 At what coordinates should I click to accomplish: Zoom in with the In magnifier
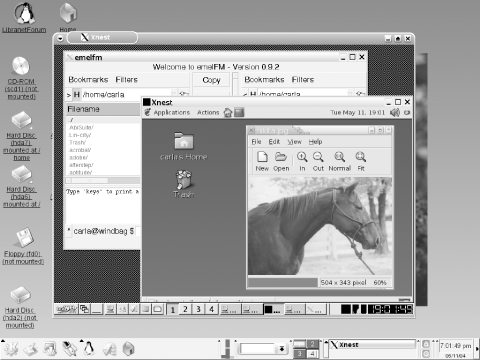point(302,161)
